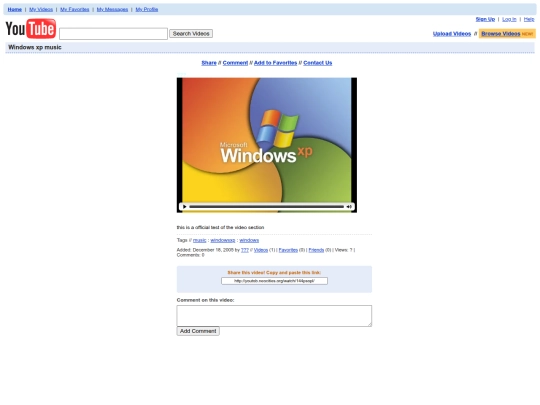
Task: Click the YouTube logo
Action: click(31, 29)
